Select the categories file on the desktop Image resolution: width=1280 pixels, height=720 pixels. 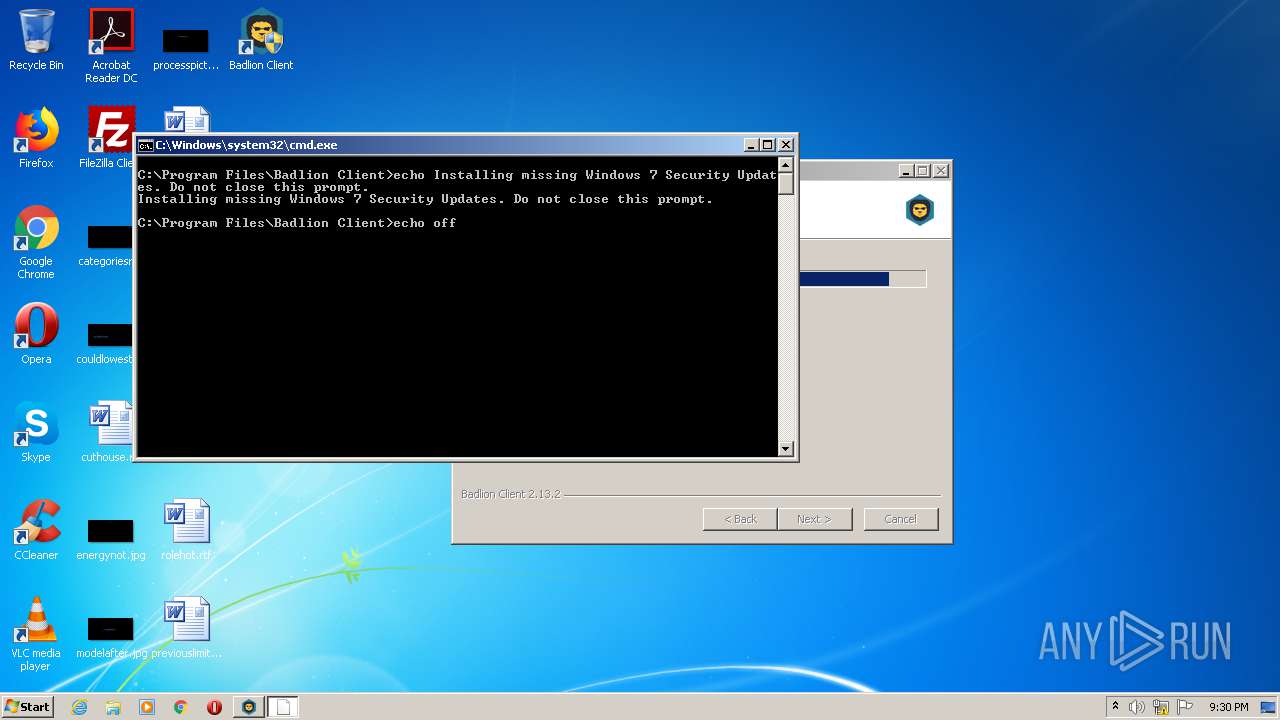tap(106, 244)
